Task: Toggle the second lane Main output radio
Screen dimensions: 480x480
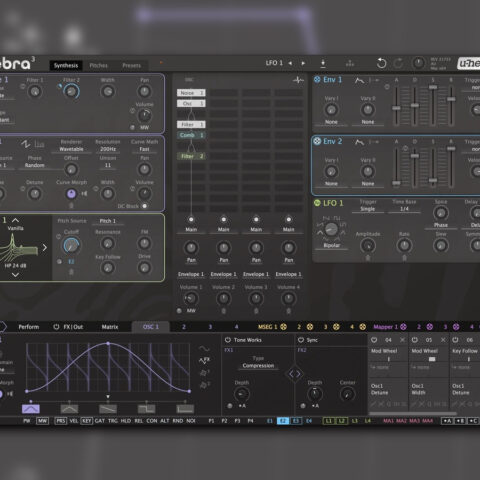Action: coord(223,219)
